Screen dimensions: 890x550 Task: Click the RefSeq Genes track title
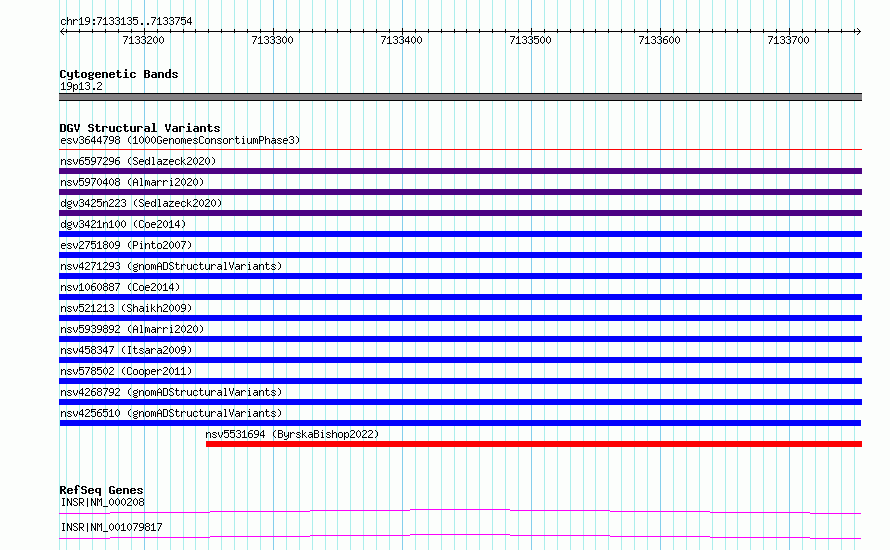pyautogui.click(x=101, y=490)
